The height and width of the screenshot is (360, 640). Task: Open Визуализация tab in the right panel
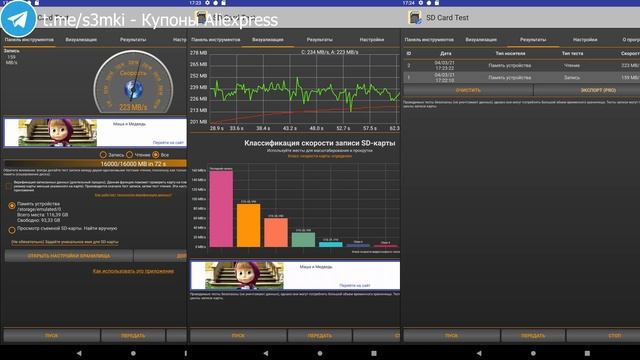(481, 40)
